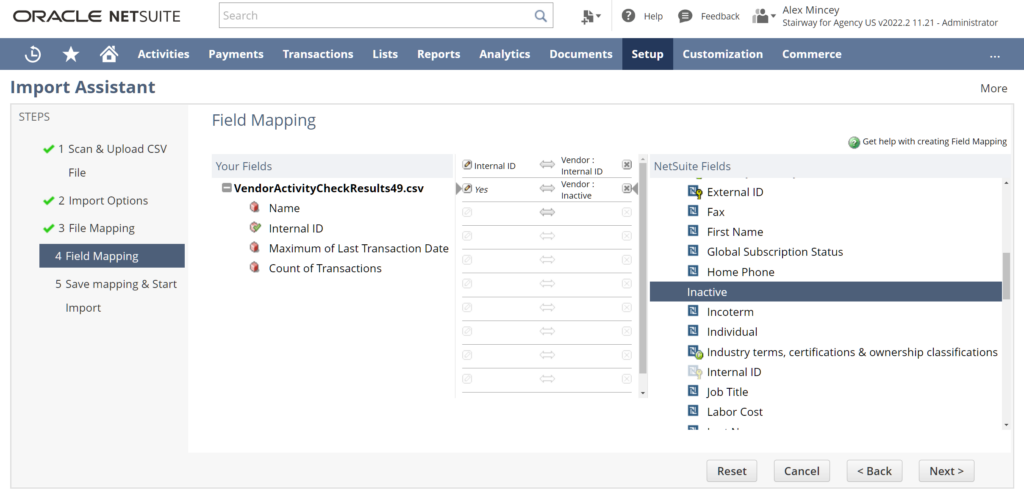Viewport: 1024px width, 495px height.
Task: Click the Oracle NetSuite logo
Action: pyautogui.click(x=97, y=16)
